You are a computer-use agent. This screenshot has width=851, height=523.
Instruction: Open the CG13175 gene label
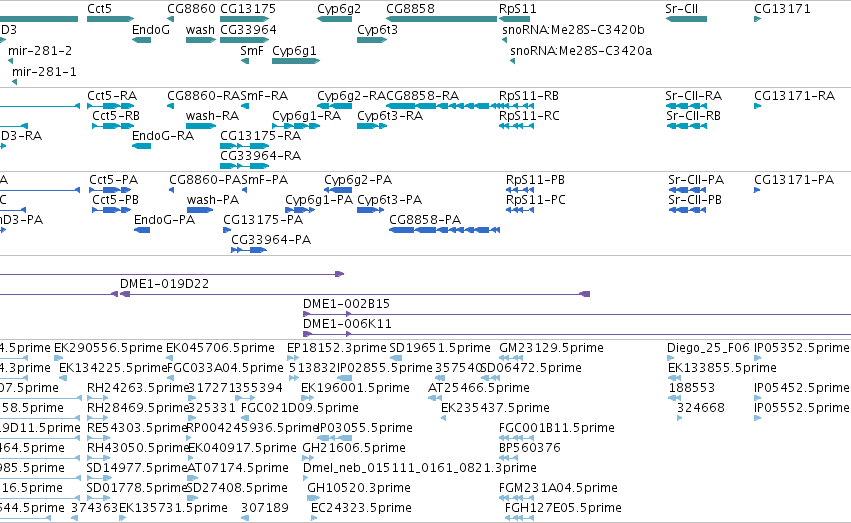248,9
